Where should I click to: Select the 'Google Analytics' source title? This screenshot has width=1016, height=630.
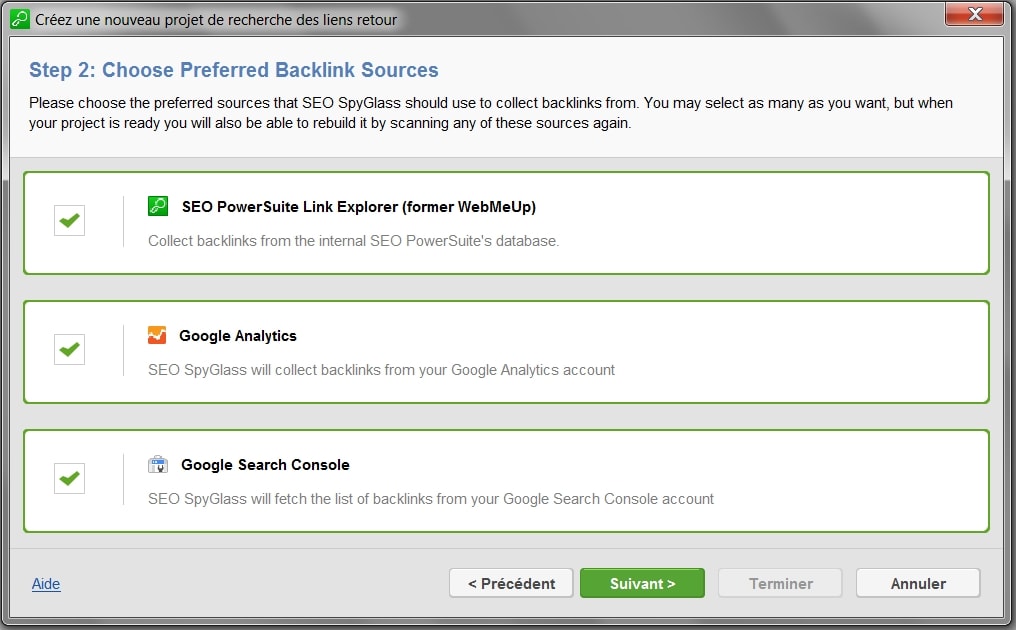pyautogui.click(x=238, y=336)
